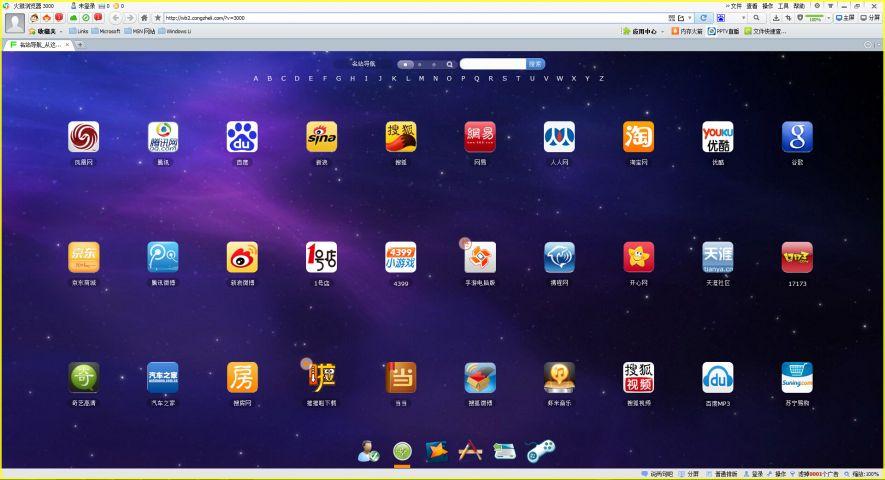Open the Jingdong mall icon
Viewport: 885px width, 480px height.
point(84,258)
